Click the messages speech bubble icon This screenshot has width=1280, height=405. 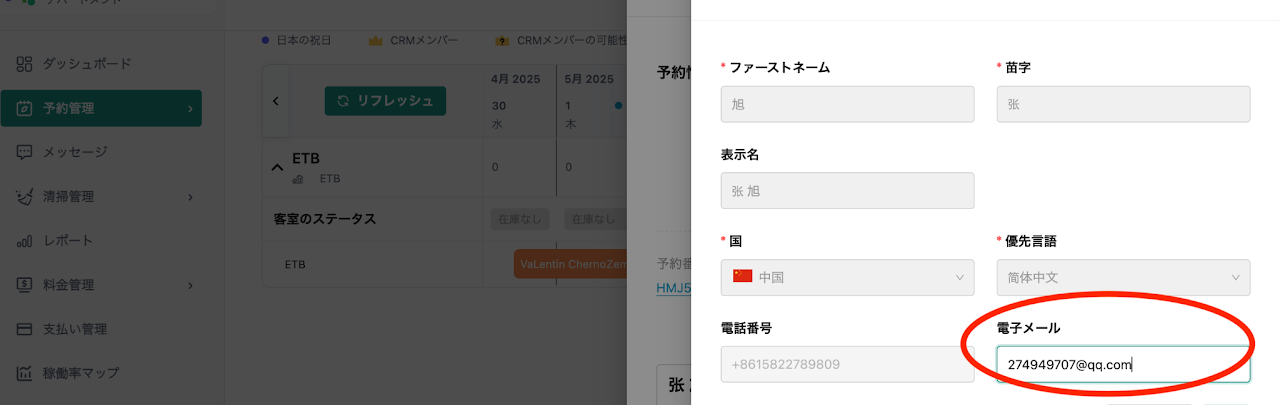[25, 152]
